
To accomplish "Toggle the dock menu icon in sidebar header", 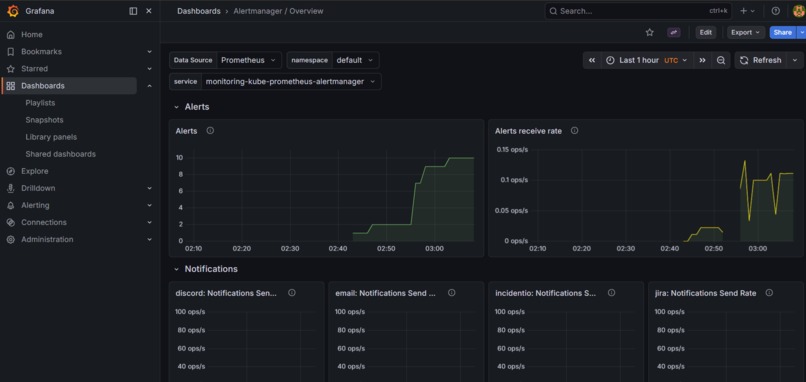I will coord(133,11).
